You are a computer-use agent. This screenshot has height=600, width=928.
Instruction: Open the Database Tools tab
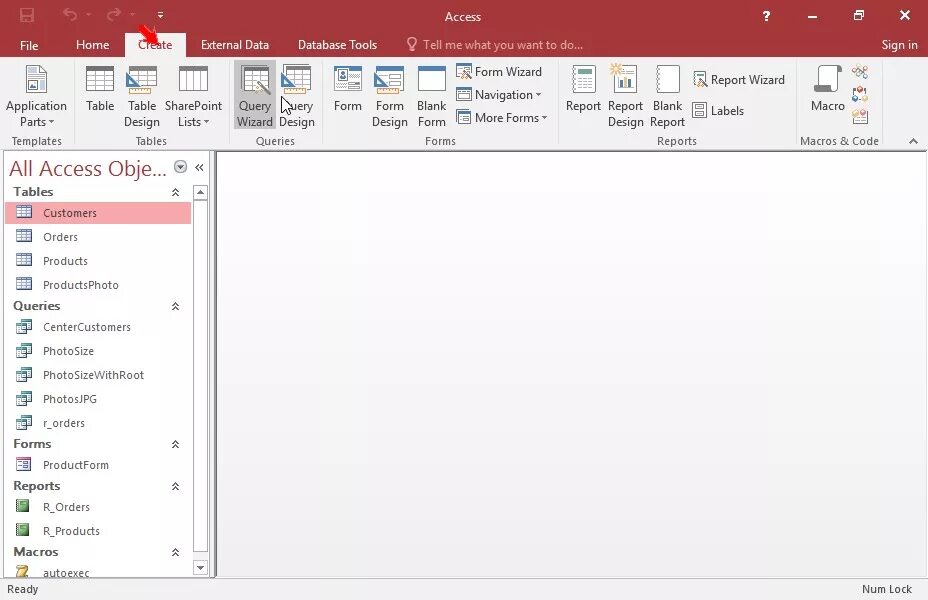coord(337,45)
